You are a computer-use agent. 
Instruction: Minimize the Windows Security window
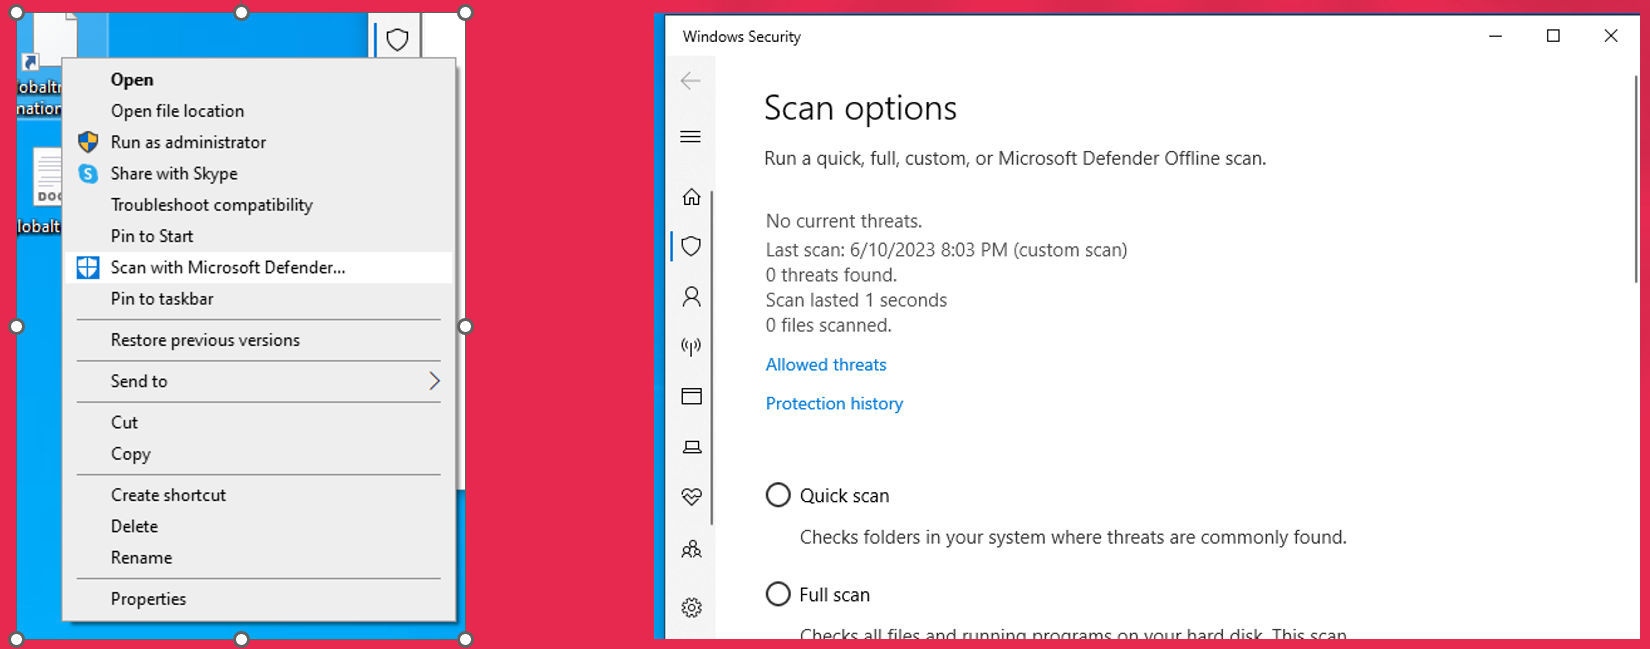point(1495,36)
